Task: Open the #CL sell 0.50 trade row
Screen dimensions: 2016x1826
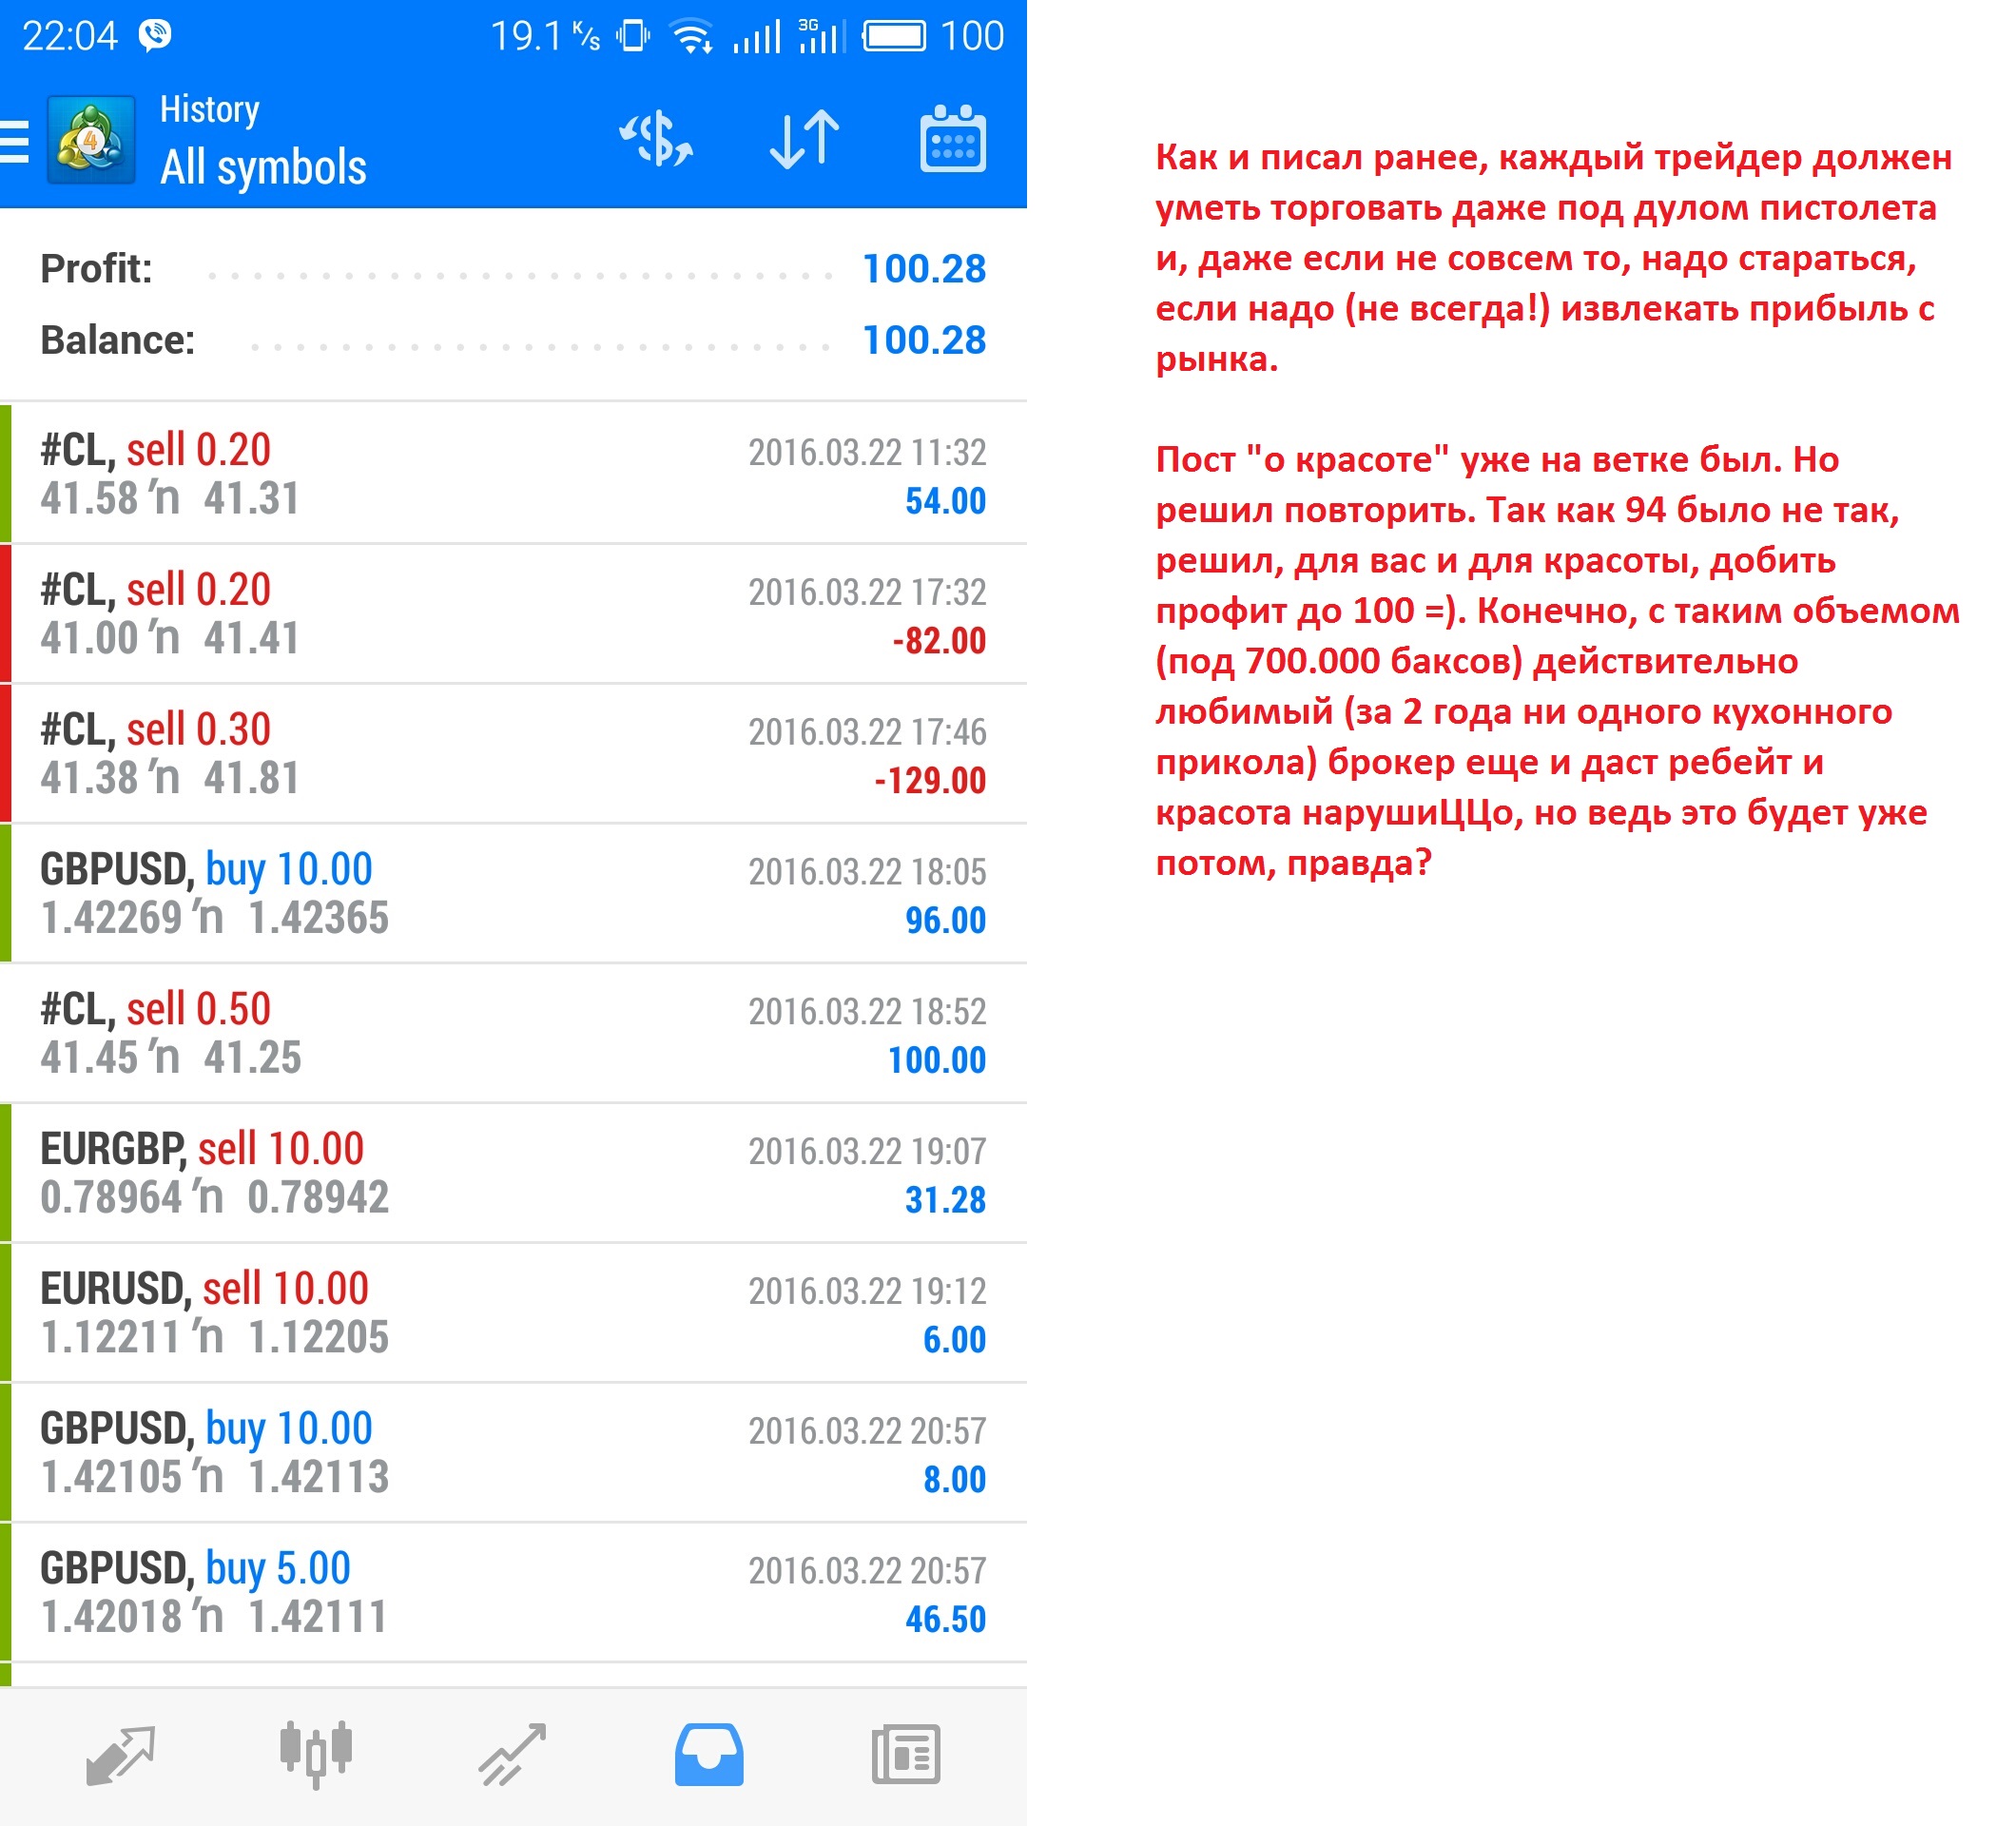Action: click(514, 1034)
